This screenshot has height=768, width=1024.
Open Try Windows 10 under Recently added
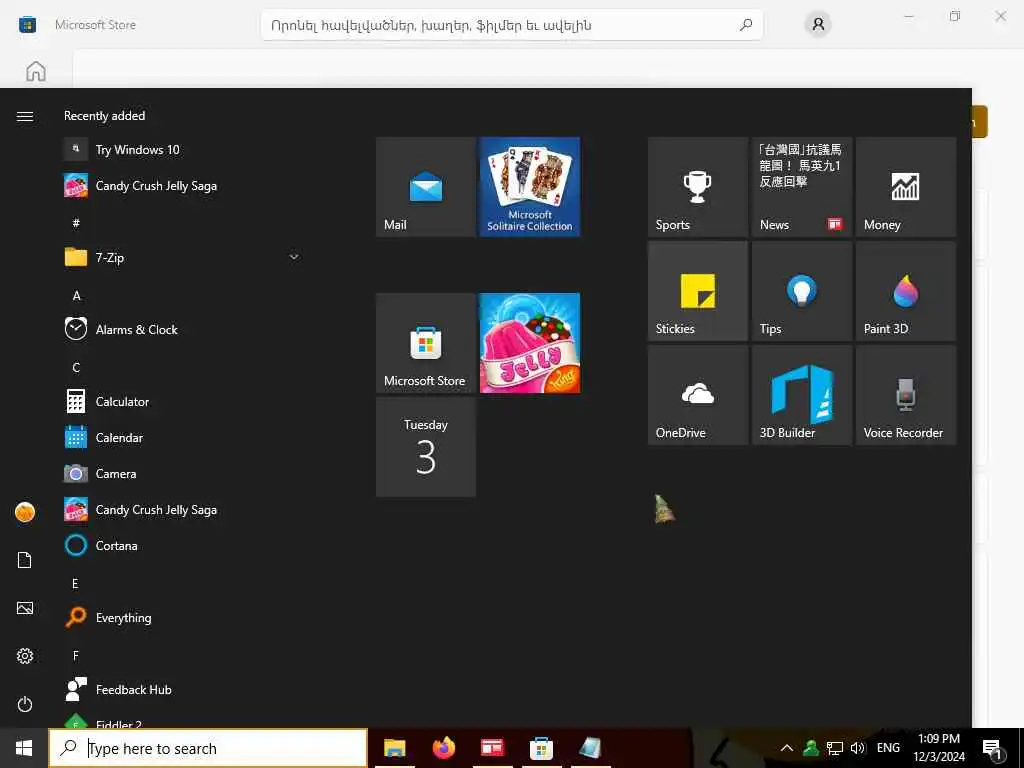pyautogui.click(x=183, y=150)
